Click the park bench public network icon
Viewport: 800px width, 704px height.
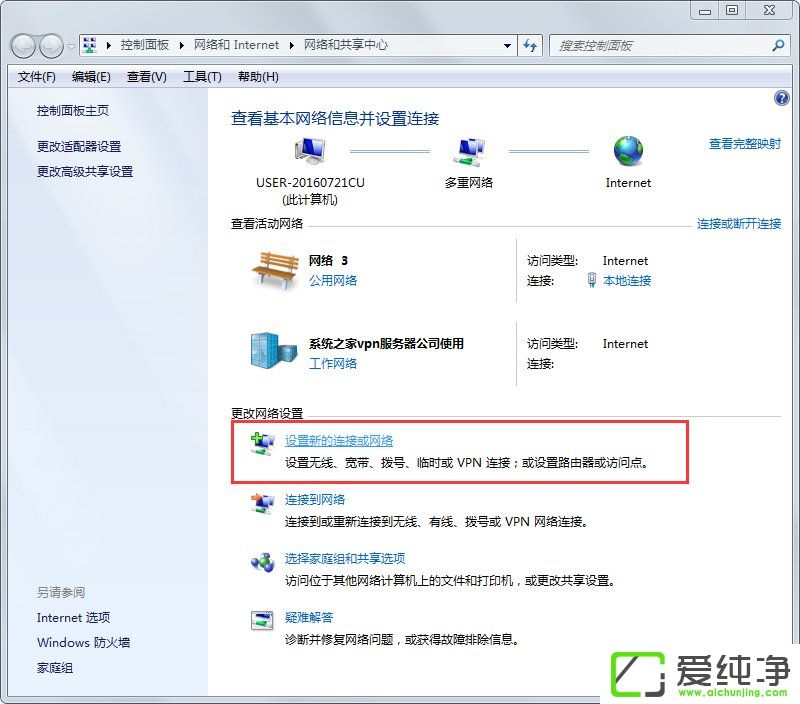point(273,269)
